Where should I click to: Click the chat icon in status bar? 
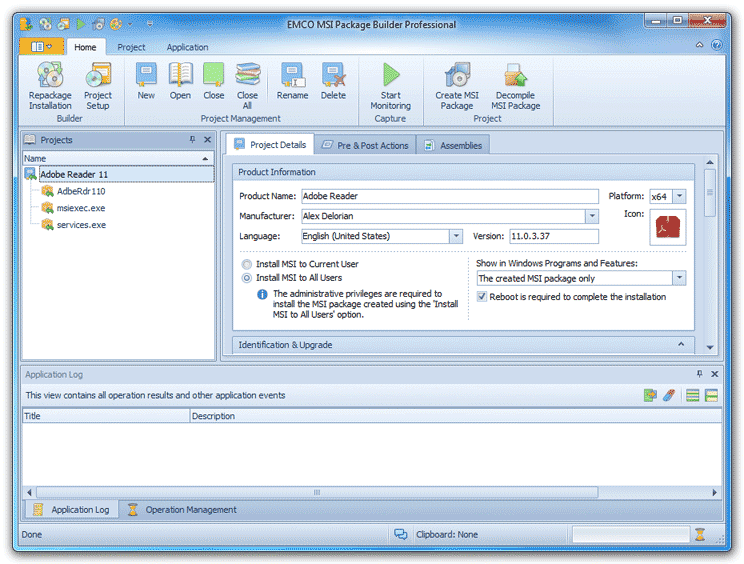pyautogui.click(x=400, y=534)
